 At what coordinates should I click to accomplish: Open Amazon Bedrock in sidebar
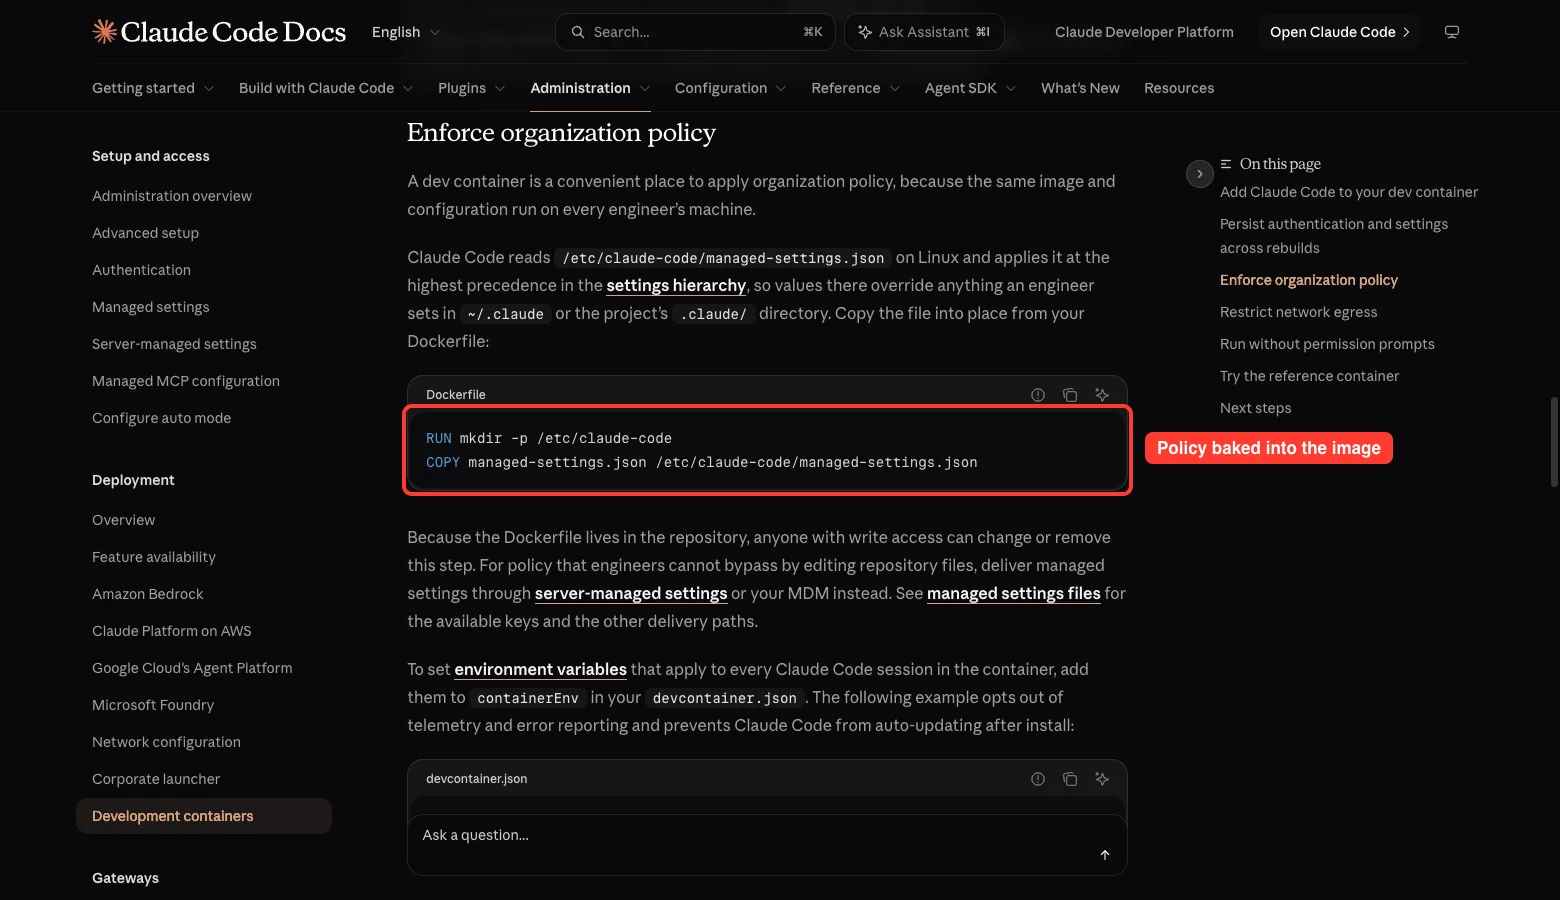point(148,594)
